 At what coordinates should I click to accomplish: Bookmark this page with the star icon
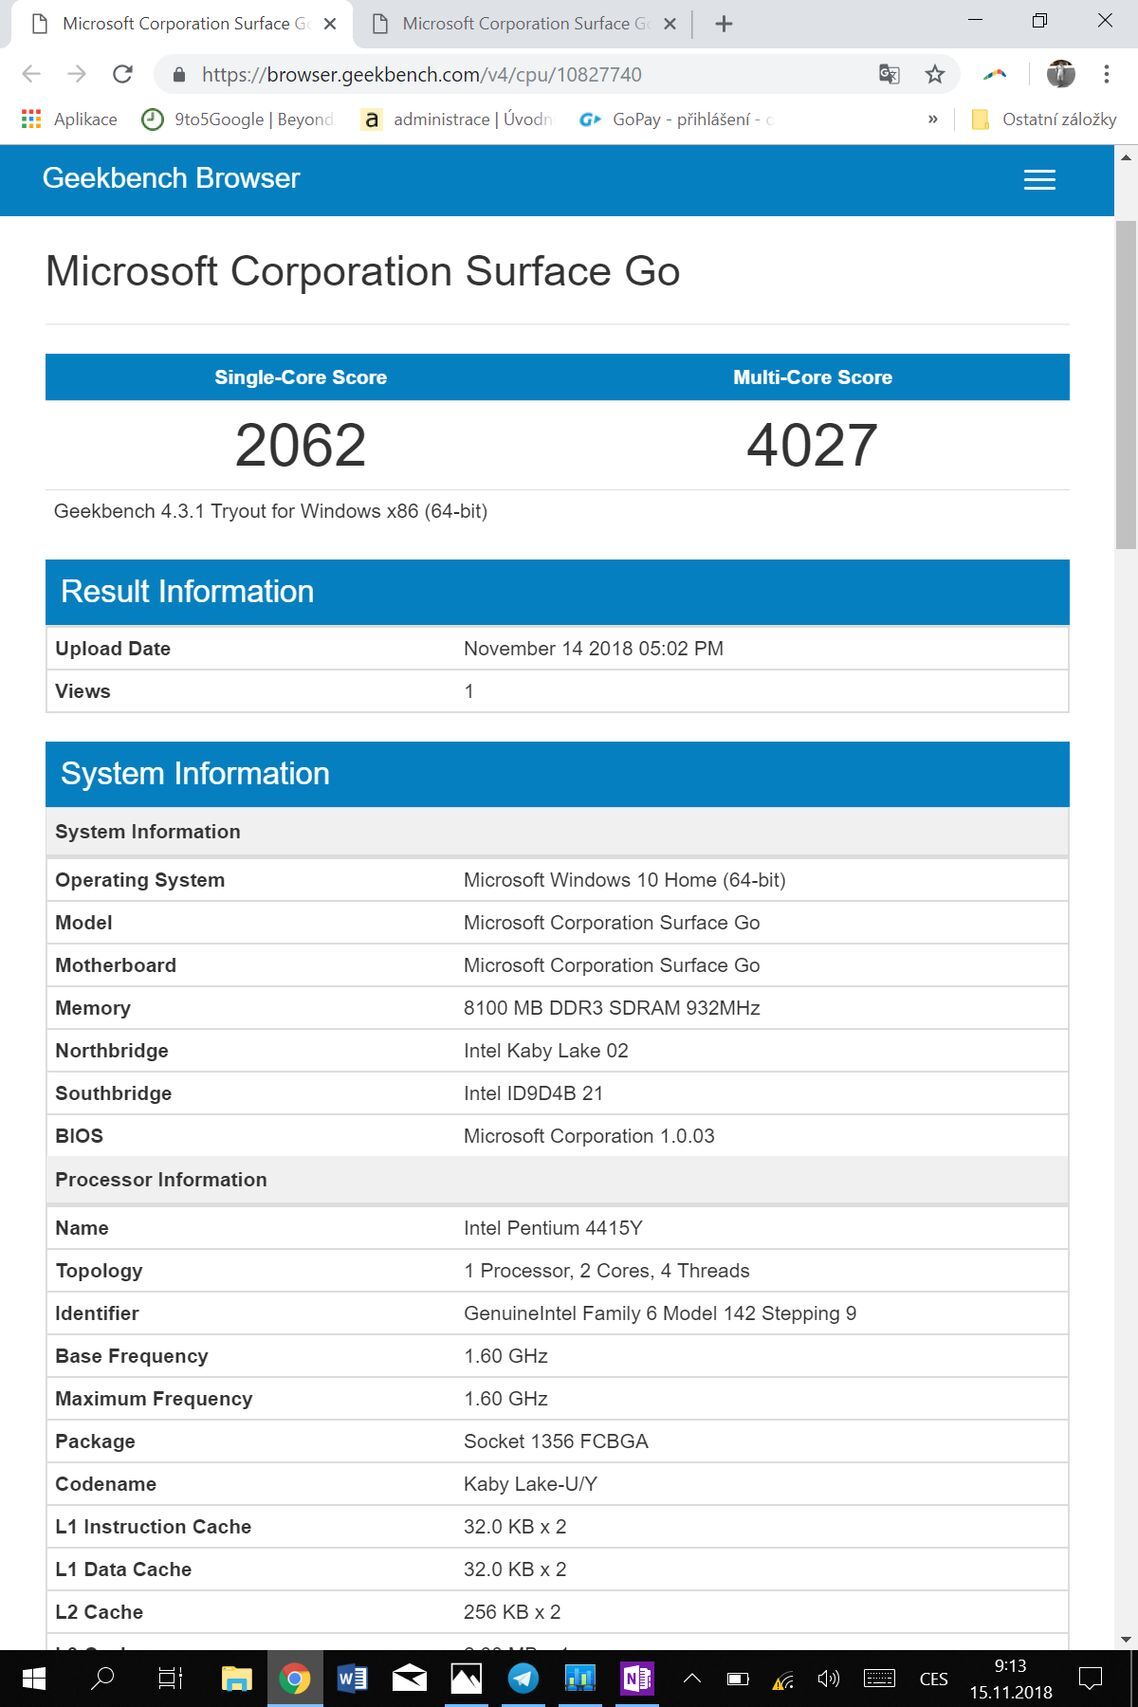(934, 74)
